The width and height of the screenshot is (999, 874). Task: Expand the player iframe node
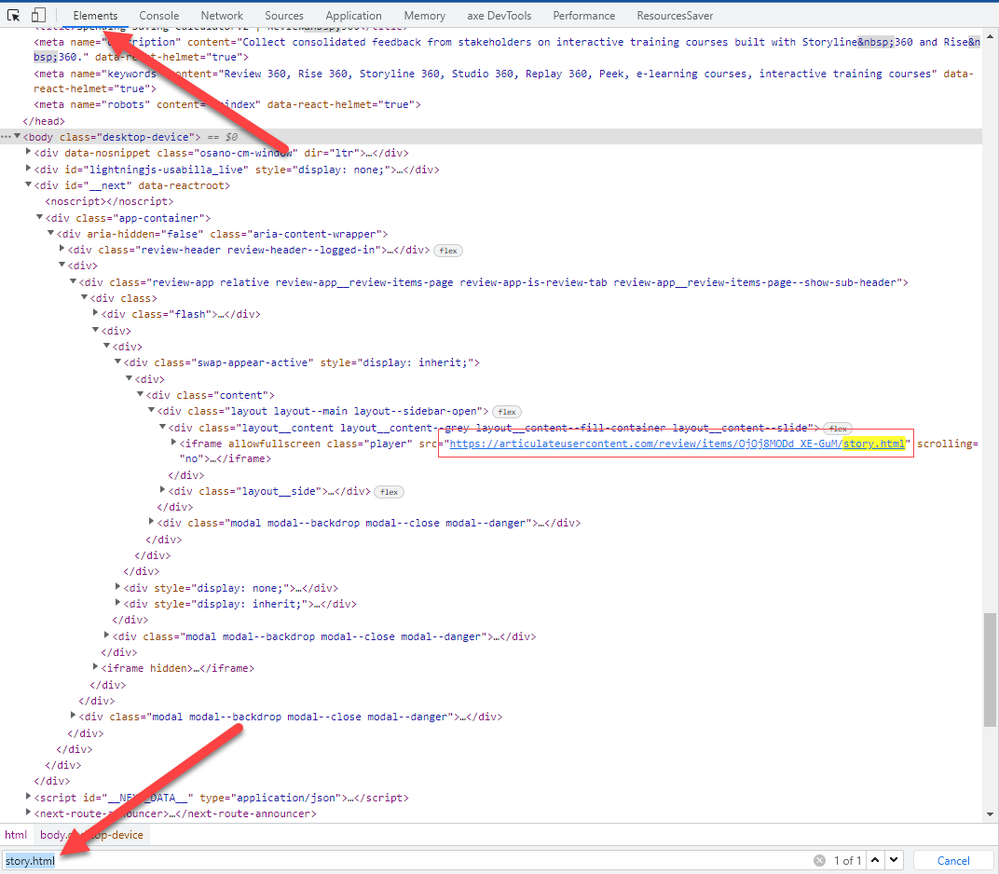174,442
